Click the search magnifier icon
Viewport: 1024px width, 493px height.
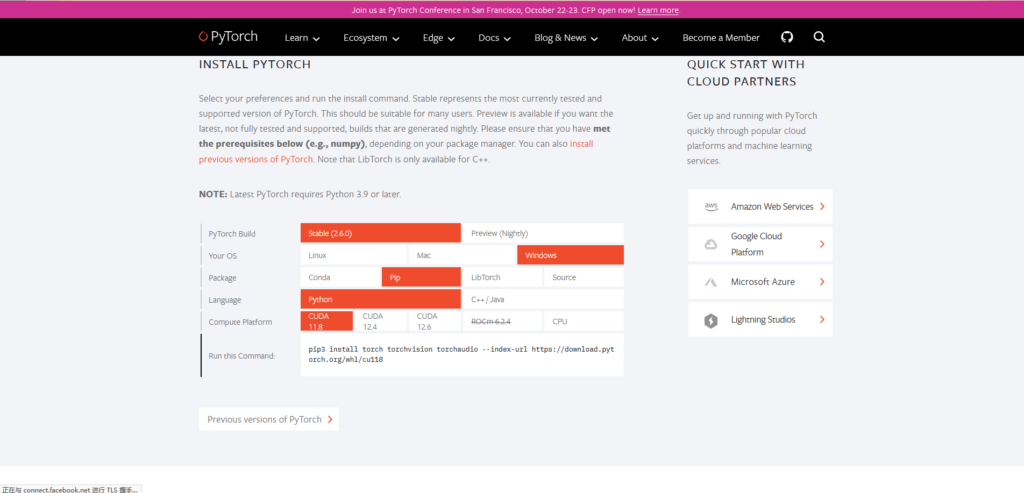click(819, 37)
